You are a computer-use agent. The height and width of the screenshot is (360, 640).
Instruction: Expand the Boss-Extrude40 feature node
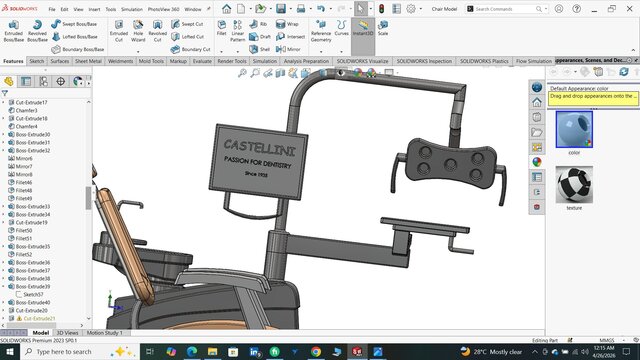4,302
